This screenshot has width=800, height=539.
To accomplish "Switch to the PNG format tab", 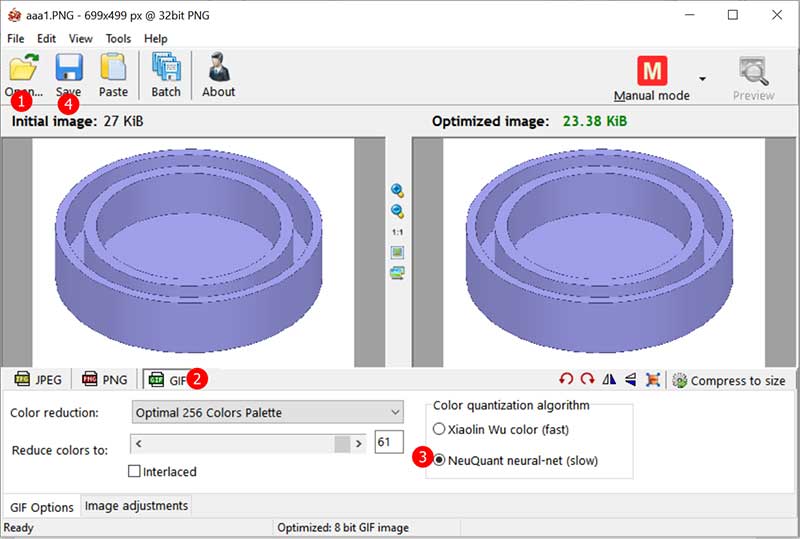I will tap(105, 380).
